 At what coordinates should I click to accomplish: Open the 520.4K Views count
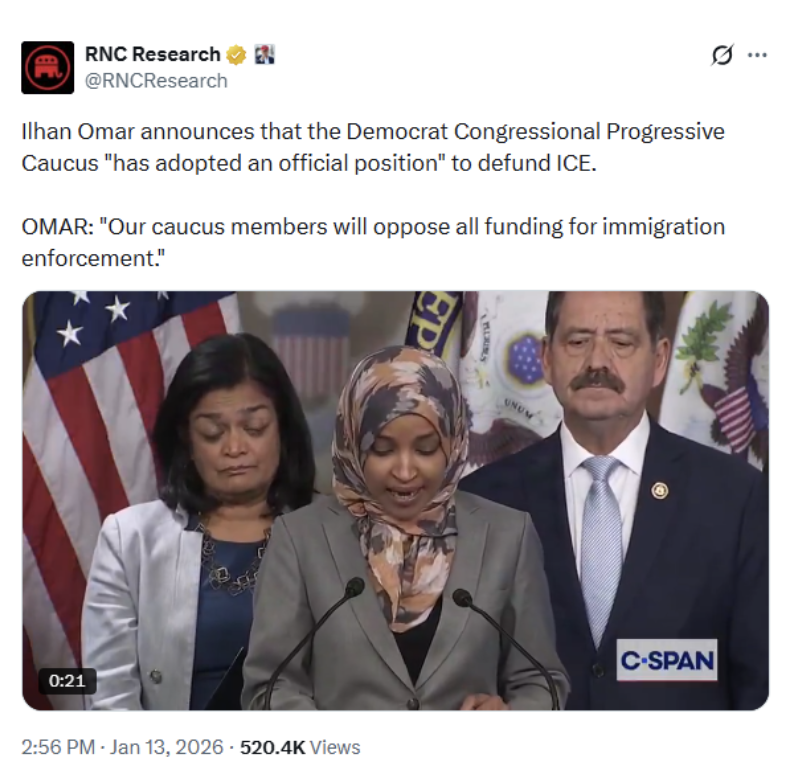click(300, 747)
